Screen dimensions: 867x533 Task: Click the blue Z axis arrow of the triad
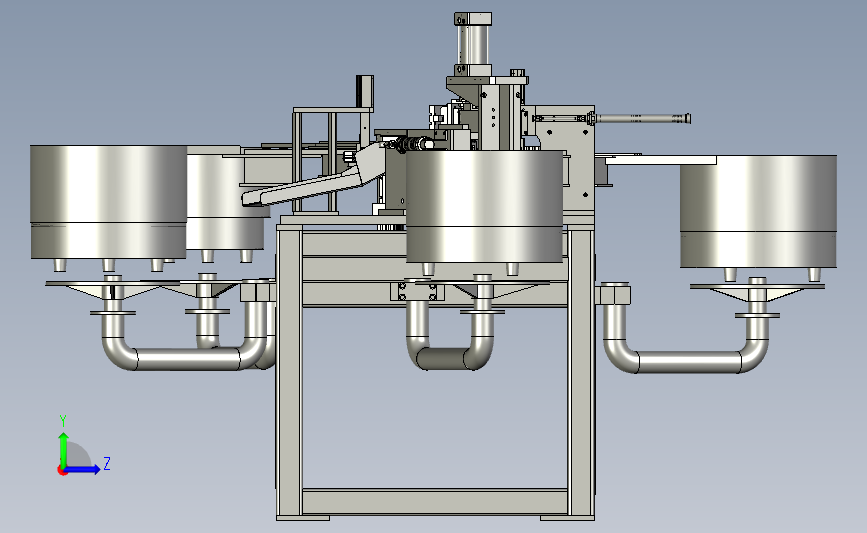coord(83,470)
